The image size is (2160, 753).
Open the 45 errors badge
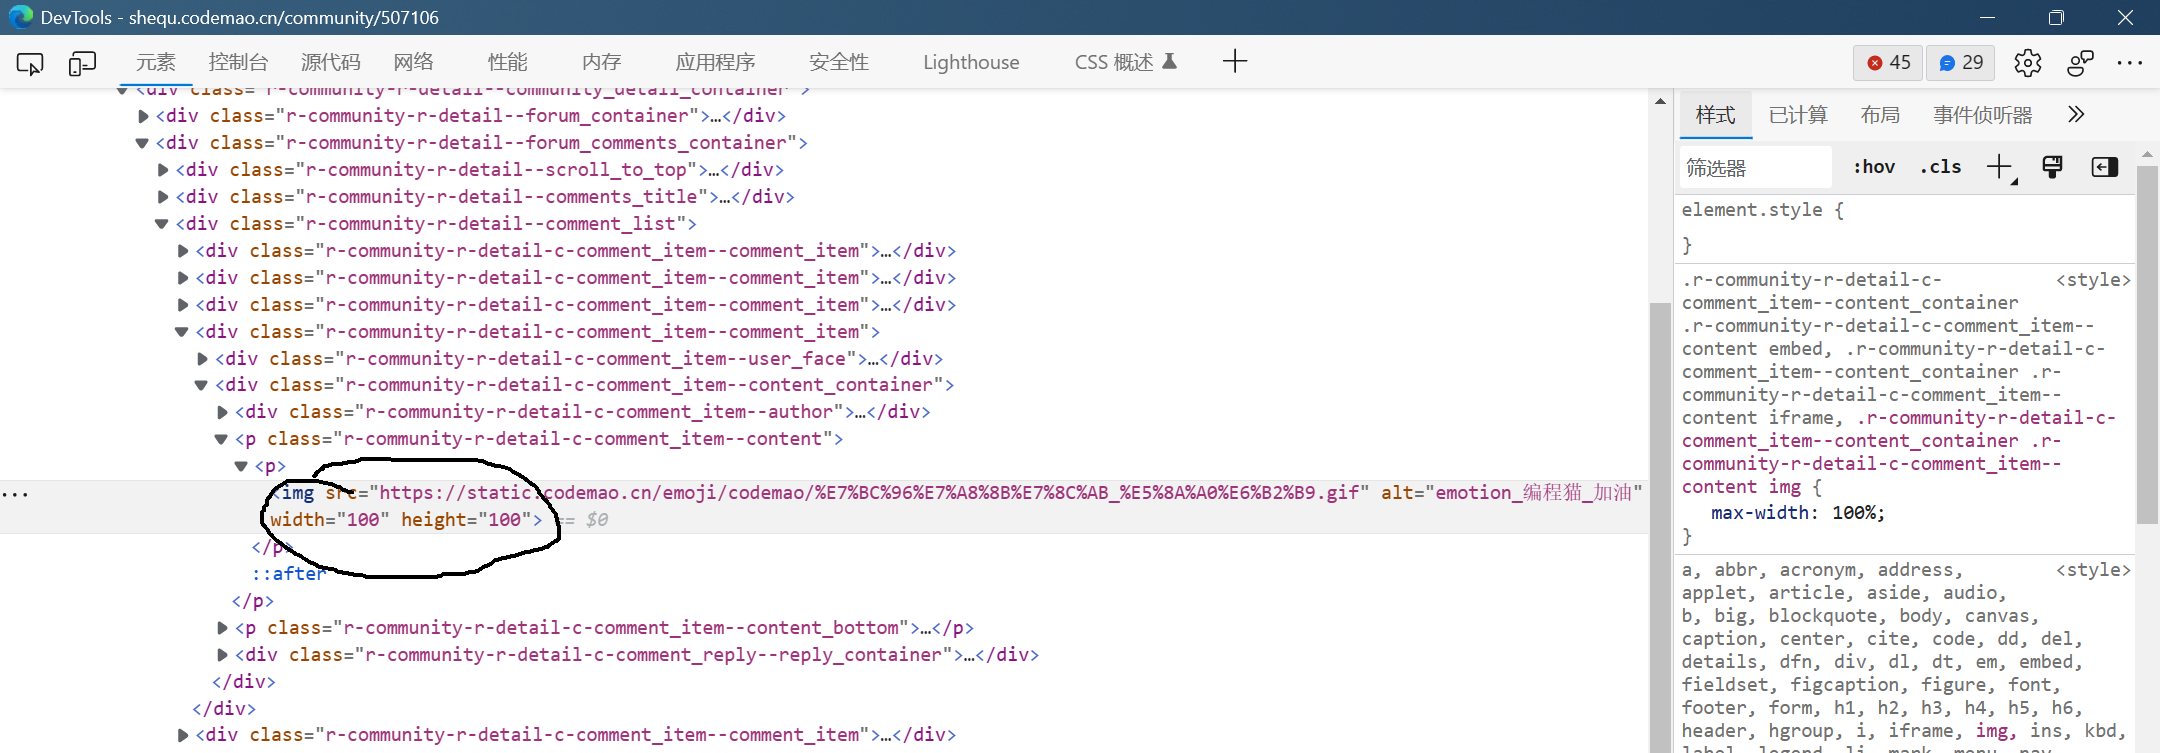pyautogui.click(x=1888, y=63)
